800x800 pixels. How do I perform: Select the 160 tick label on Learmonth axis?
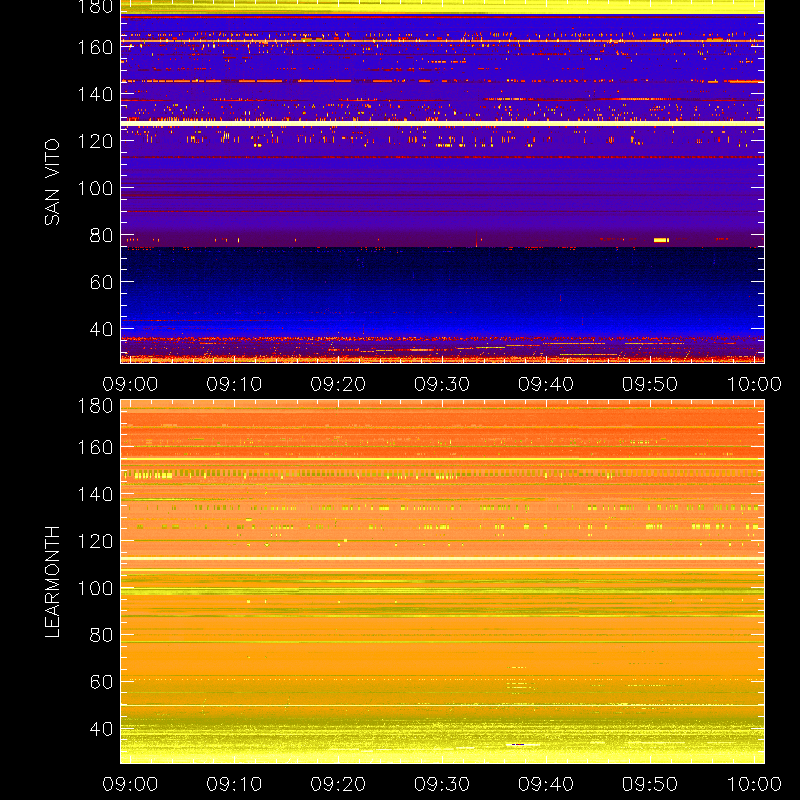95,447
